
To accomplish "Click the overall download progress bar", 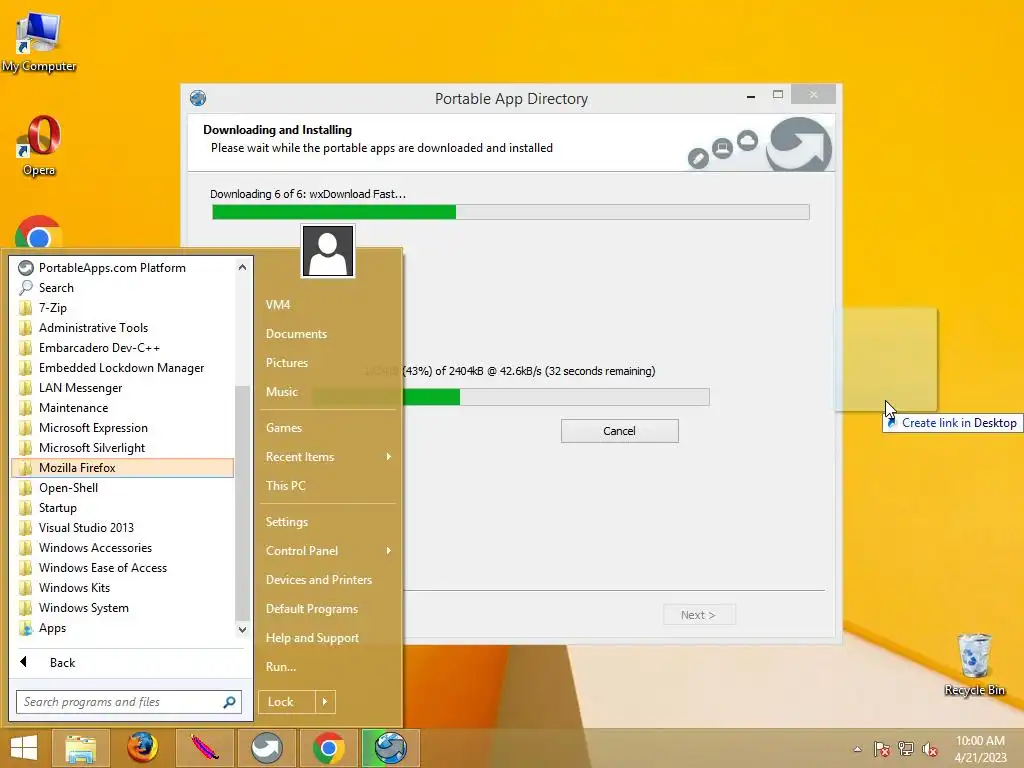I will click(511, 212).
